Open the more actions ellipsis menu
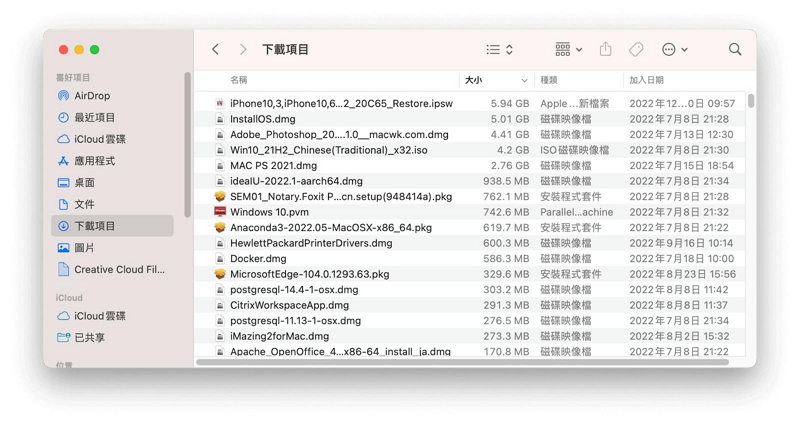The image size is (800, 425). [x=674, y=49]
